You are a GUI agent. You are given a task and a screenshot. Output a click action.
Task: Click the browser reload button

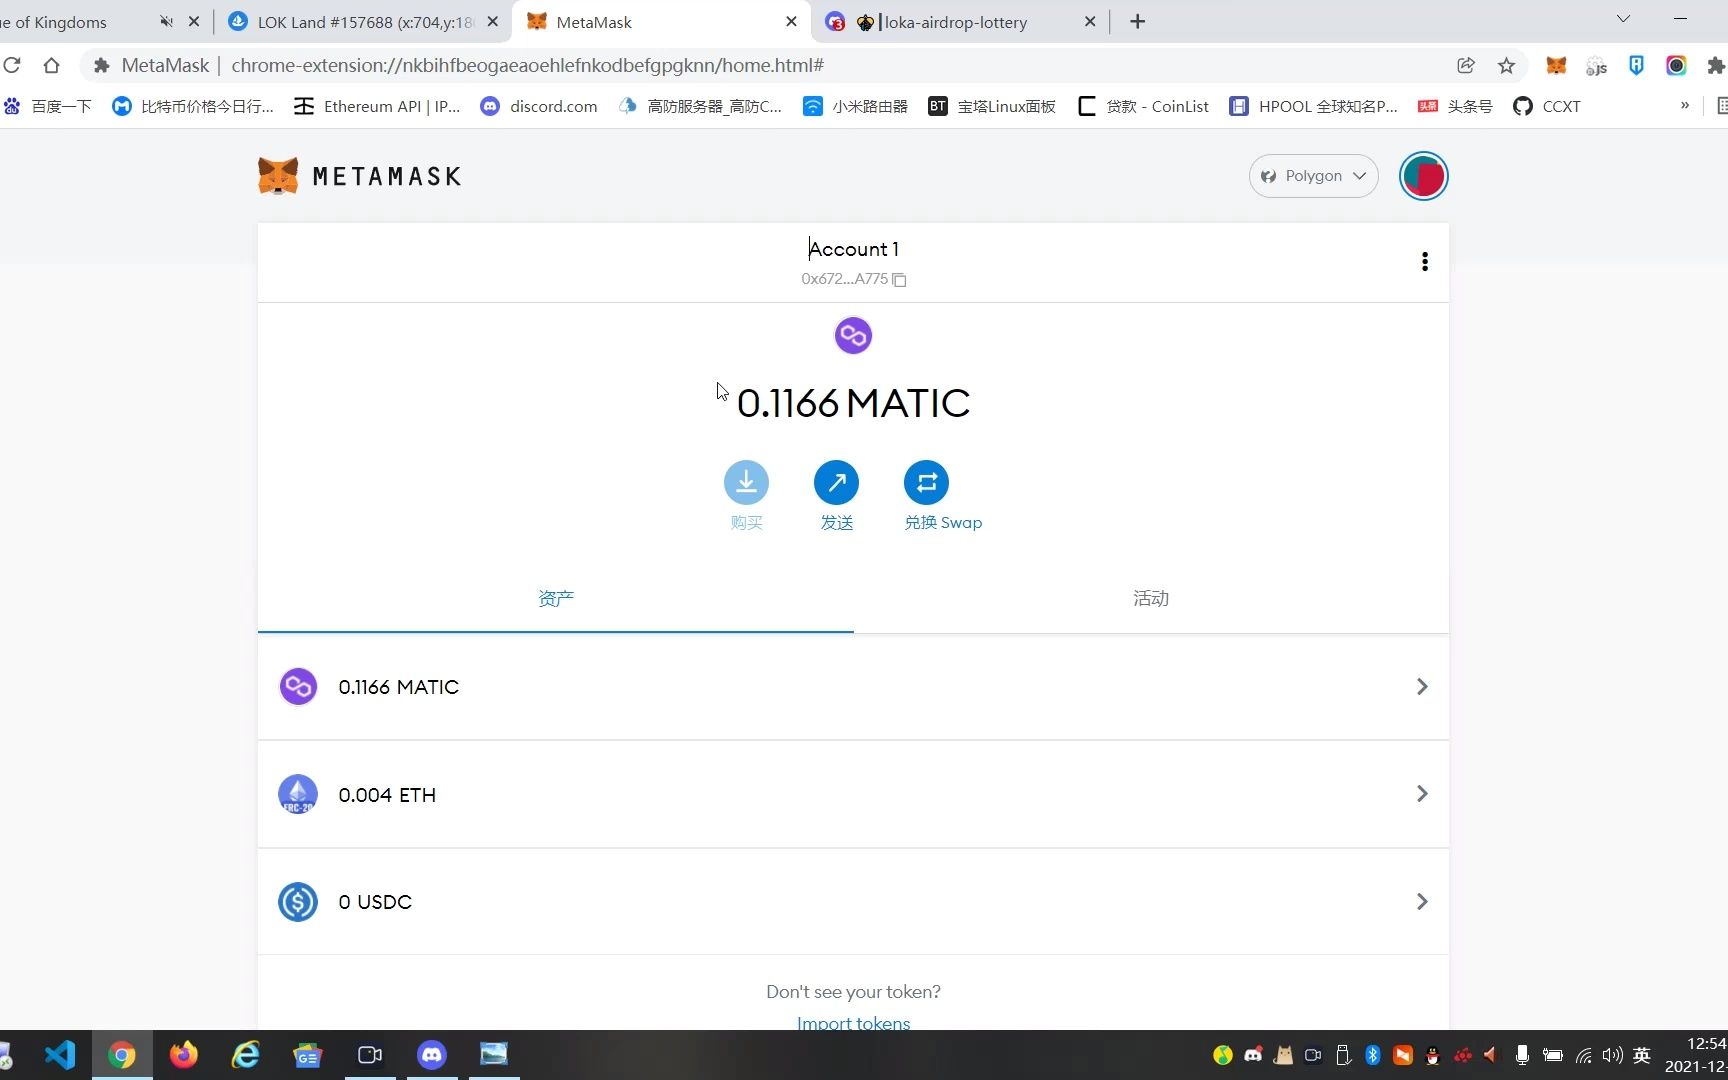[12, 65]
